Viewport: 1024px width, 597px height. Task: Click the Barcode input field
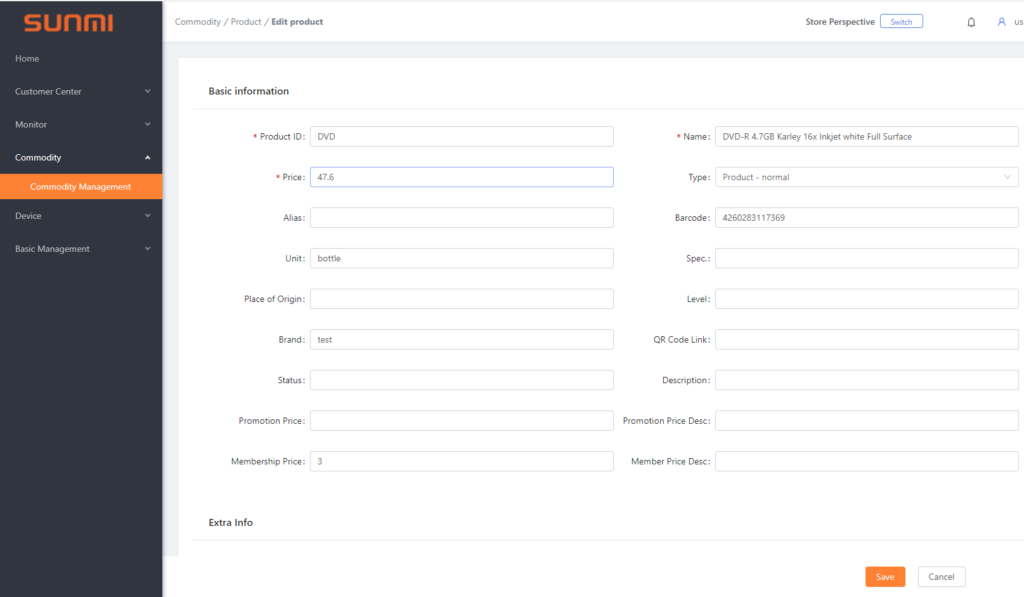867,218
